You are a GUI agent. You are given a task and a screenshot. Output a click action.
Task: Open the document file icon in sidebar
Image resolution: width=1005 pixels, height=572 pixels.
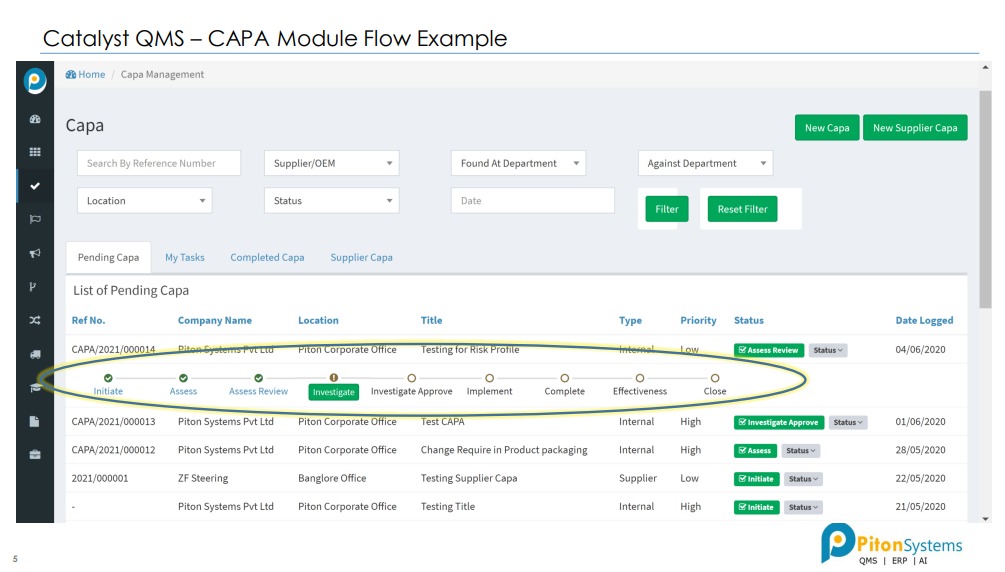[35, 421]
